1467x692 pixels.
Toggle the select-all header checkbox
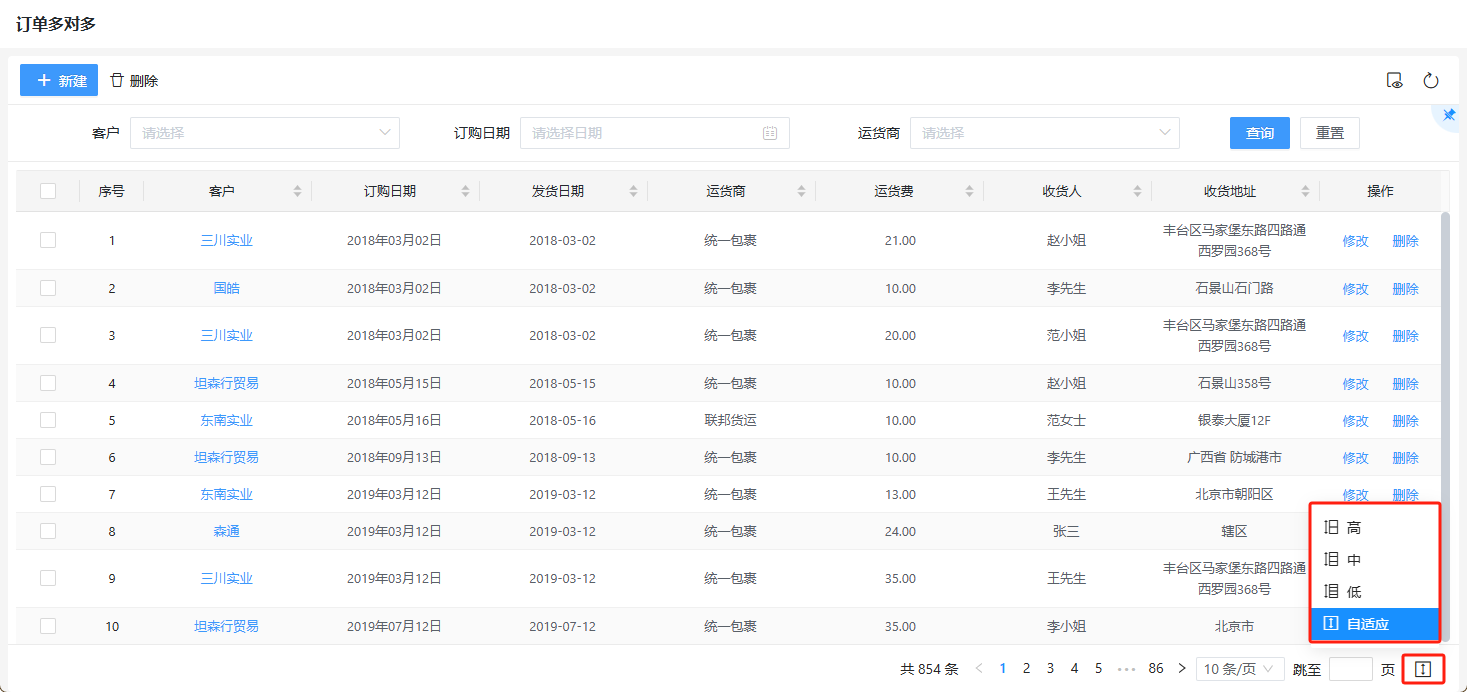pos(48,191)
